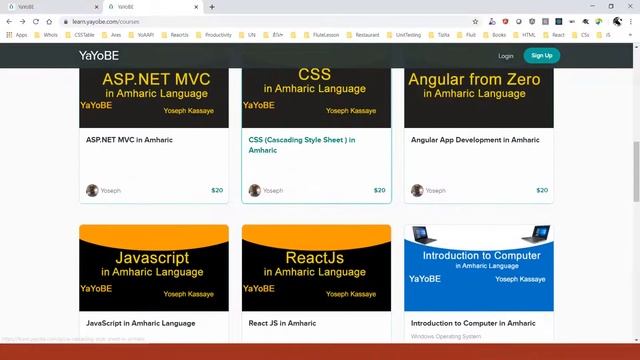640x360 pixels.
Task: Open the Chrome profile avatar
Action: [617, 22]
